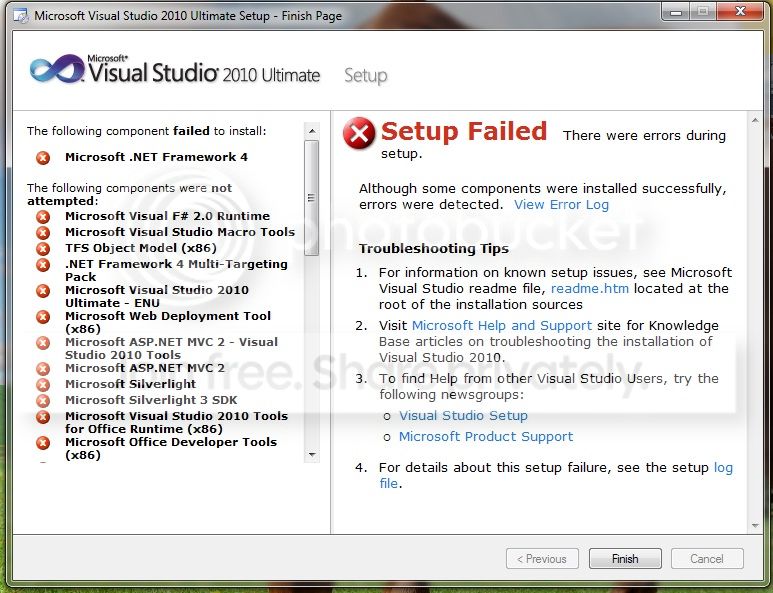This screenshot has width=773, height=593.
Task: Open the View Error Log link
Action: [x=561, y=205]
